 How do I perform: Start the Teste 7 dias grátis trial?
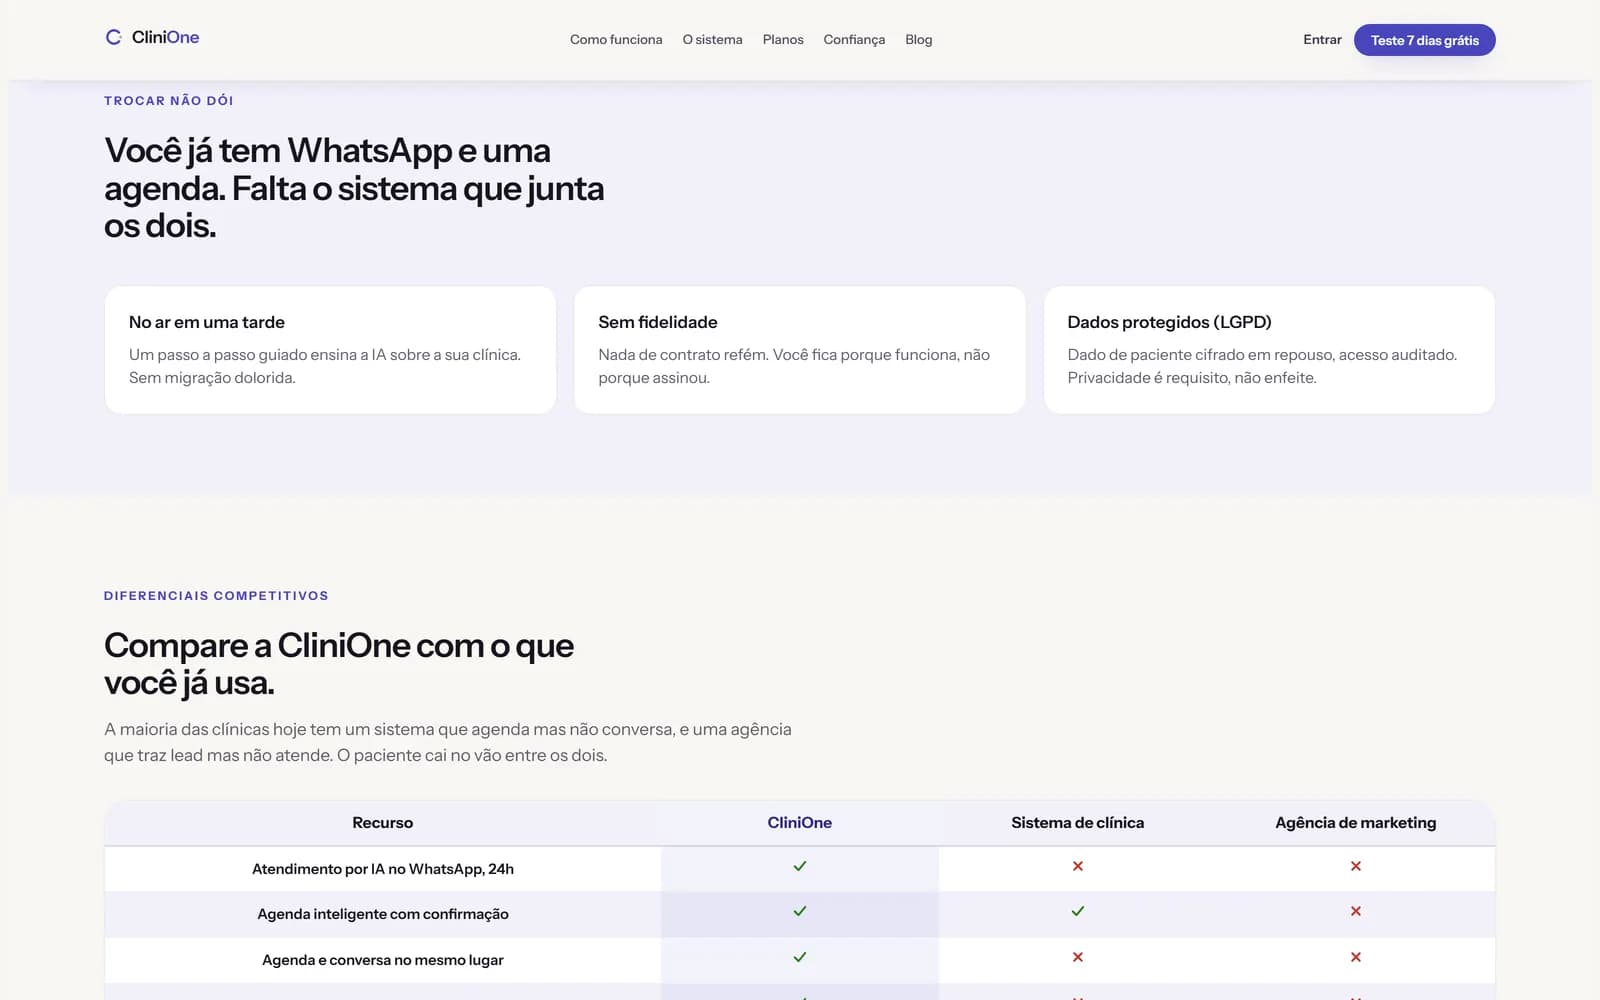tap(1424, 40)
